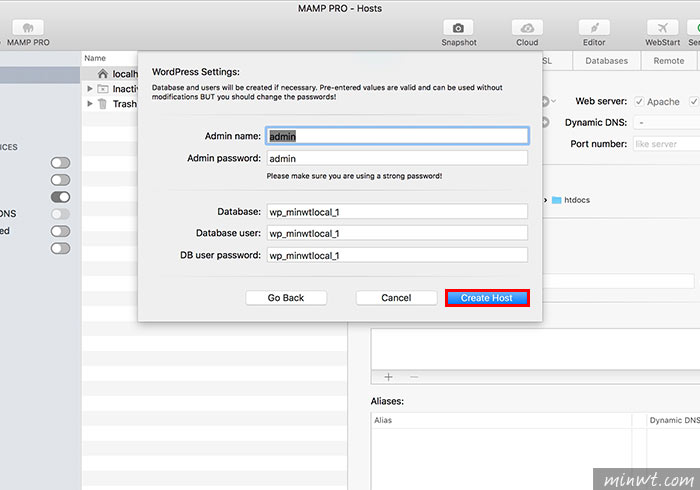The height and width of the screenshot is (490, 700).
Task: Expand the Trash group
Action: tap(90, 104)
